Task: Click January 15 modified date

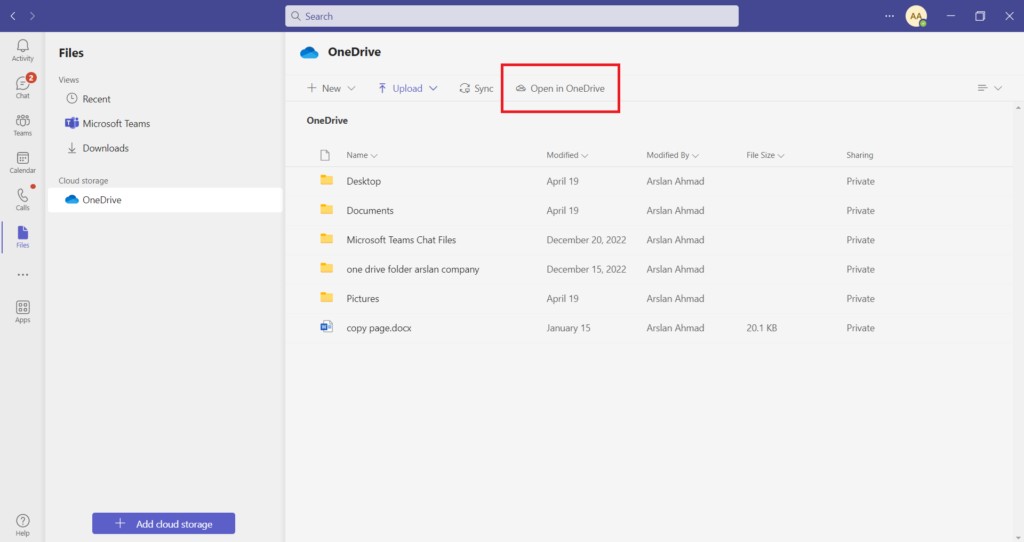Action: (x=568, y=328)
